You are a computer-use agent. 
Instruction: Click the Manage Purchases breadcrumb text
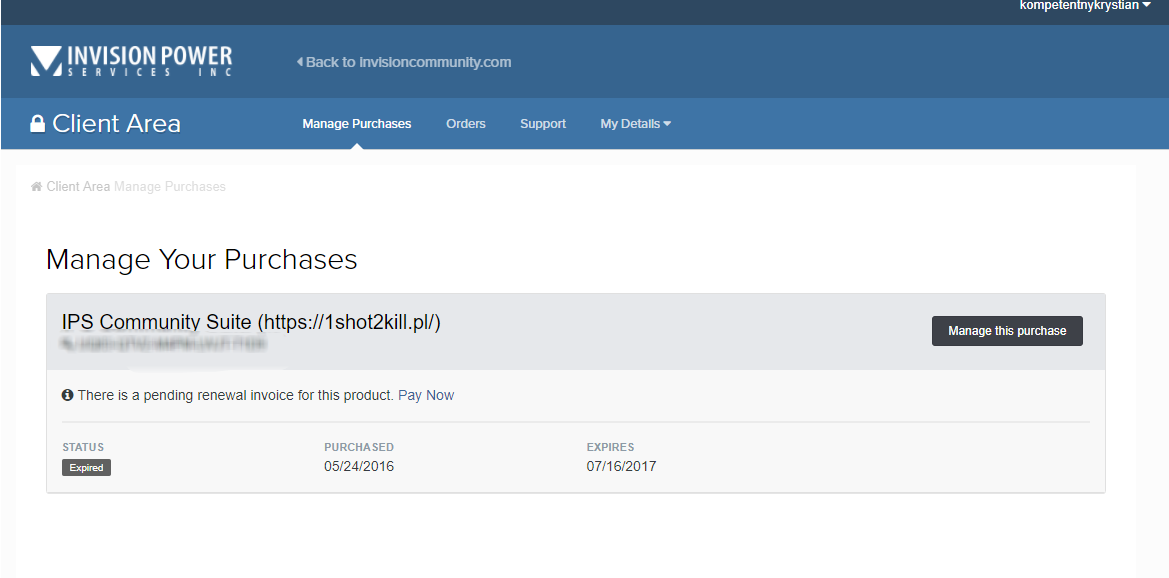pyautogui.click(x=170, y=187)
